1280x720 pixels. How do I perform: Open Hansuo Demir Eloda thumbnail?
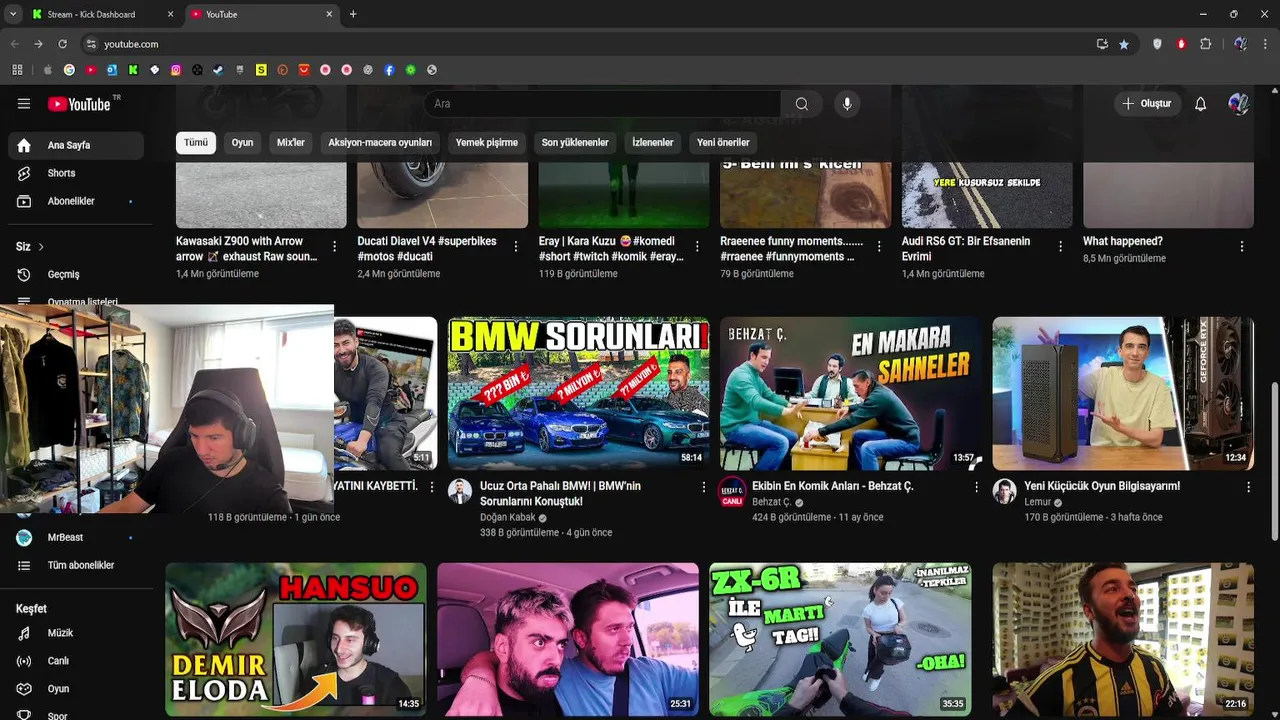click(x=296, y=639)
